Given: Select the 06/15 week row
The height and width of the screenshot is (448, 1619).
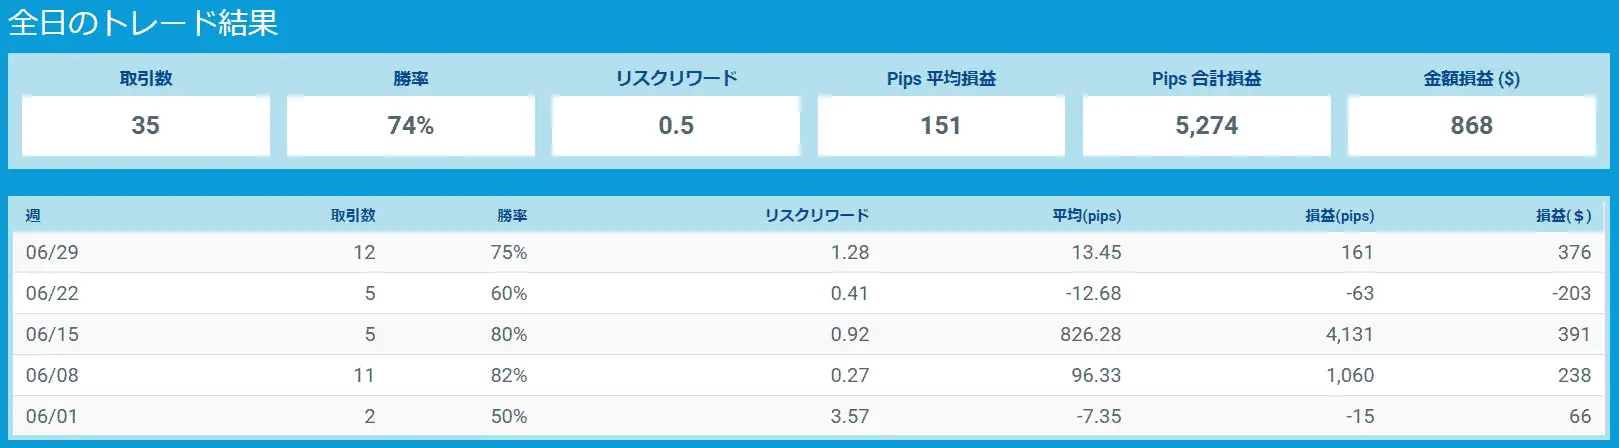Looking at the screenshot, I should click(808, 334).
